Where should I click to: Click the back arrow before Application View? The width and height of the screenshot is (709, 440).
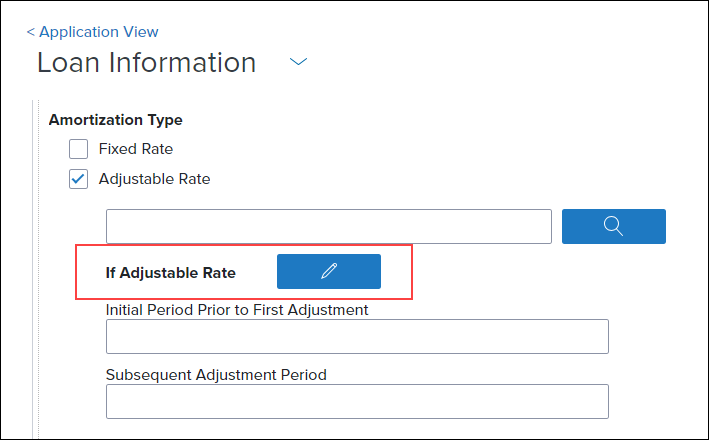click(31, 32)
